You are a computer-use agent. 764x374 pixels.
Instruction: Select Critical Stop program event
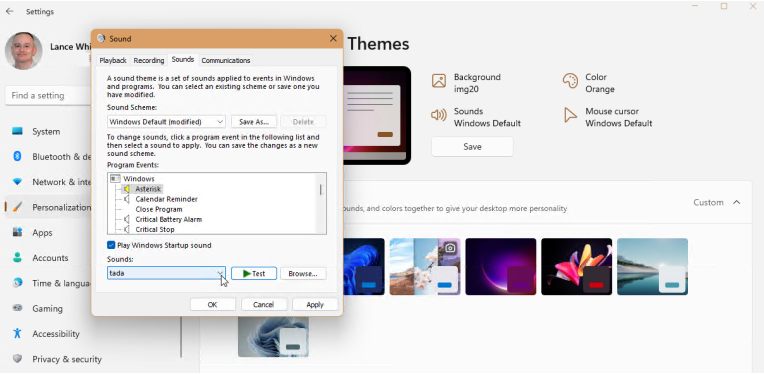(x=155, y=229)
